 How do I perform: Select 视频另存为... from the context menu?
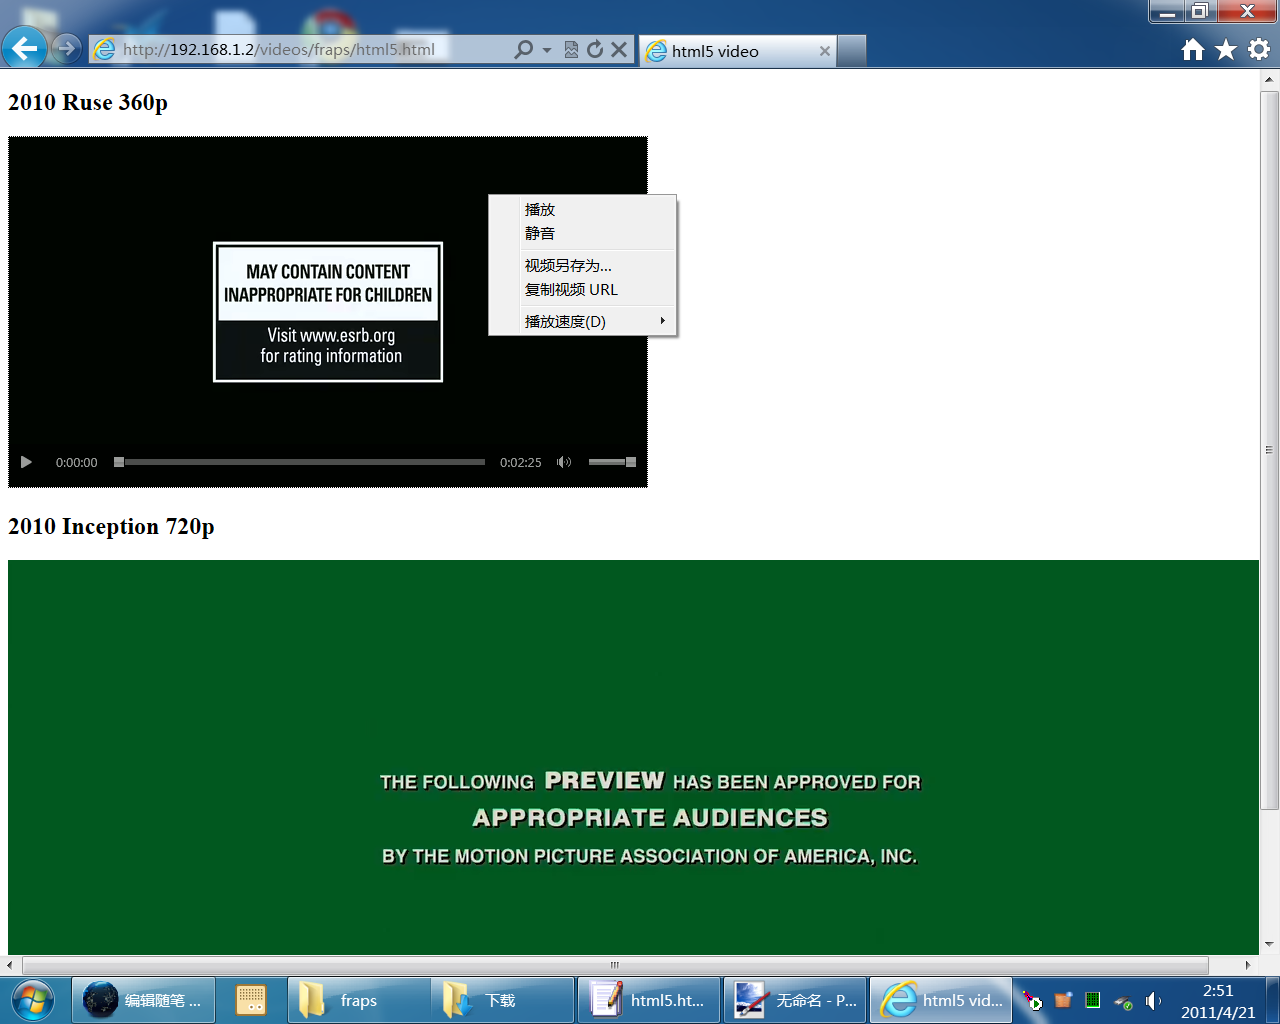[582, 265]
